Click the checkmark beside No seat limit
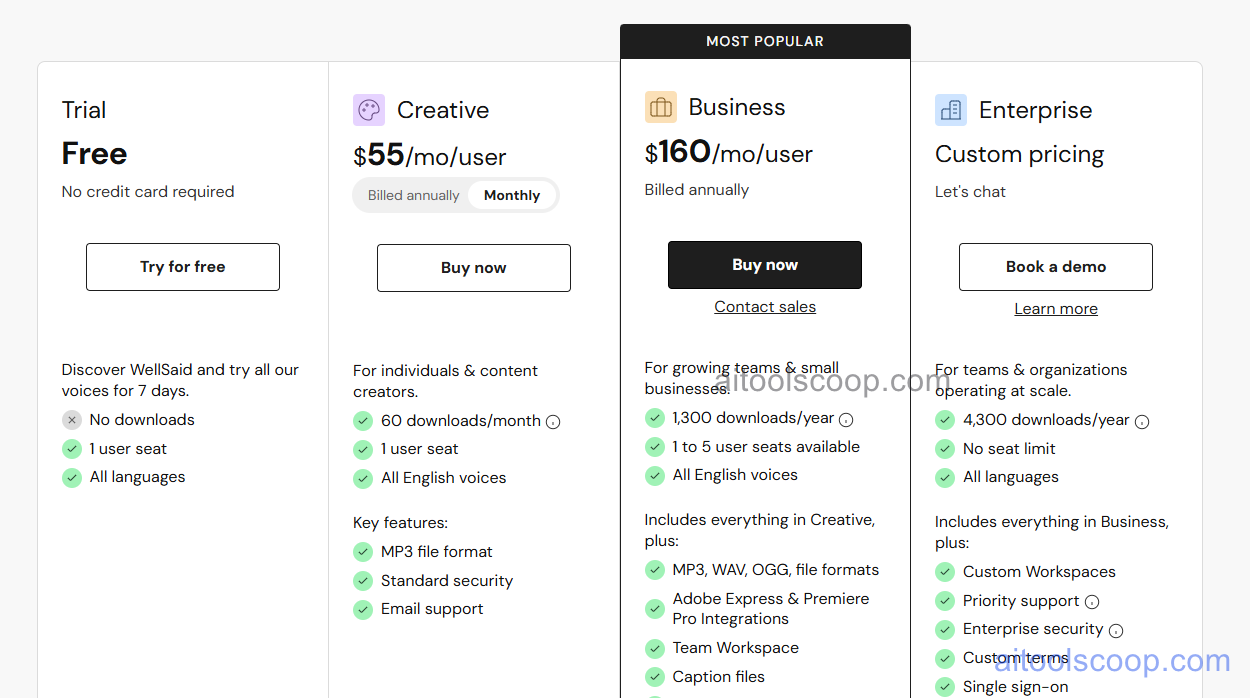Screen dimensions: 1250x698 click(945, 449)
